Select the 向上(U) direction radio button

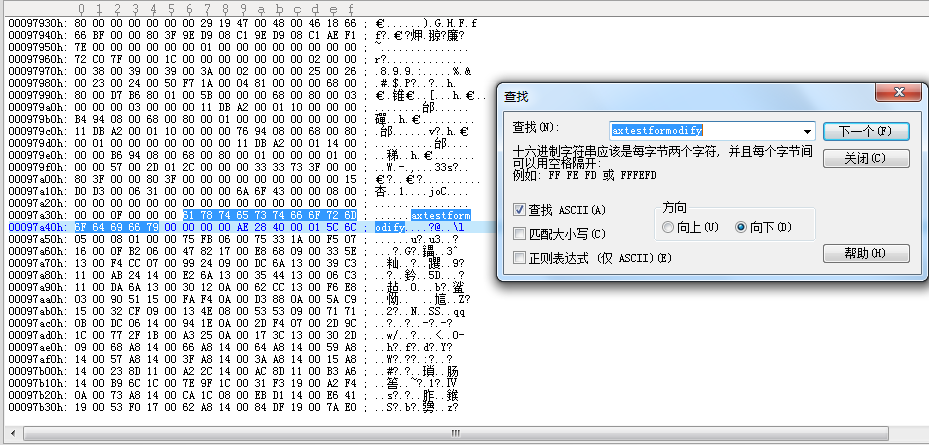coord(669,227)
